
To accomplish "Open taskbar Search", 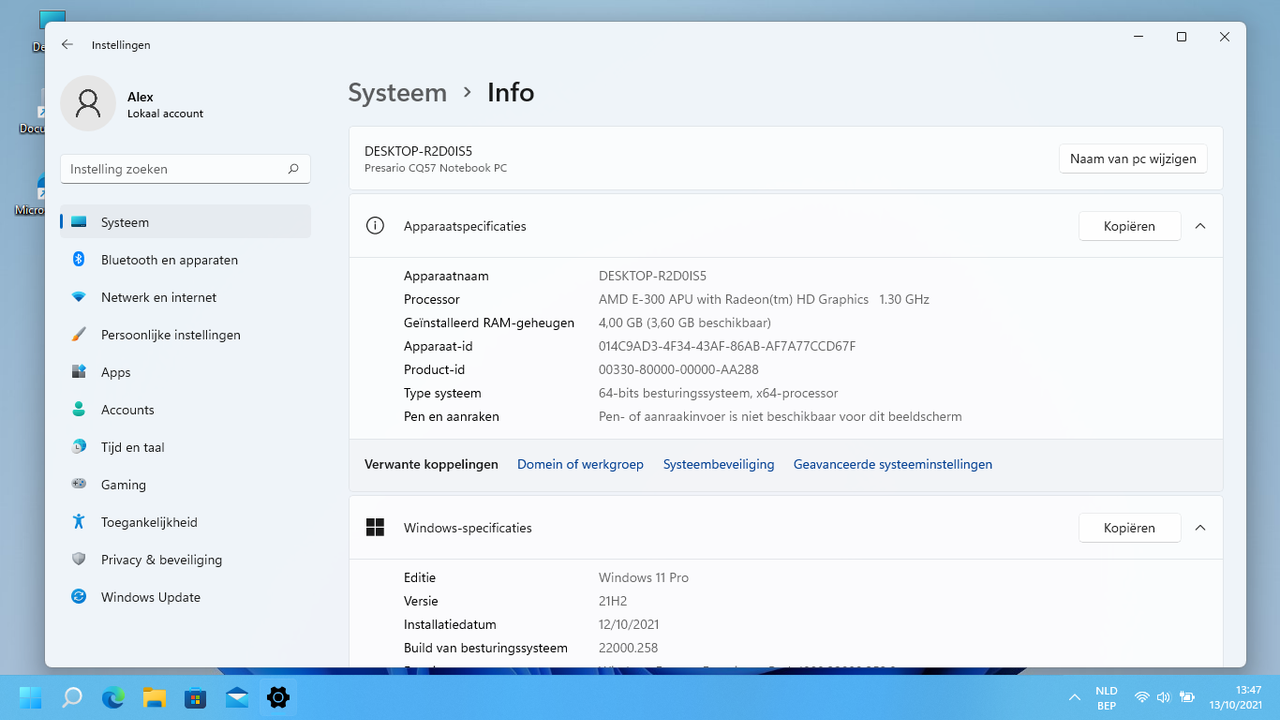I will 72,697.
